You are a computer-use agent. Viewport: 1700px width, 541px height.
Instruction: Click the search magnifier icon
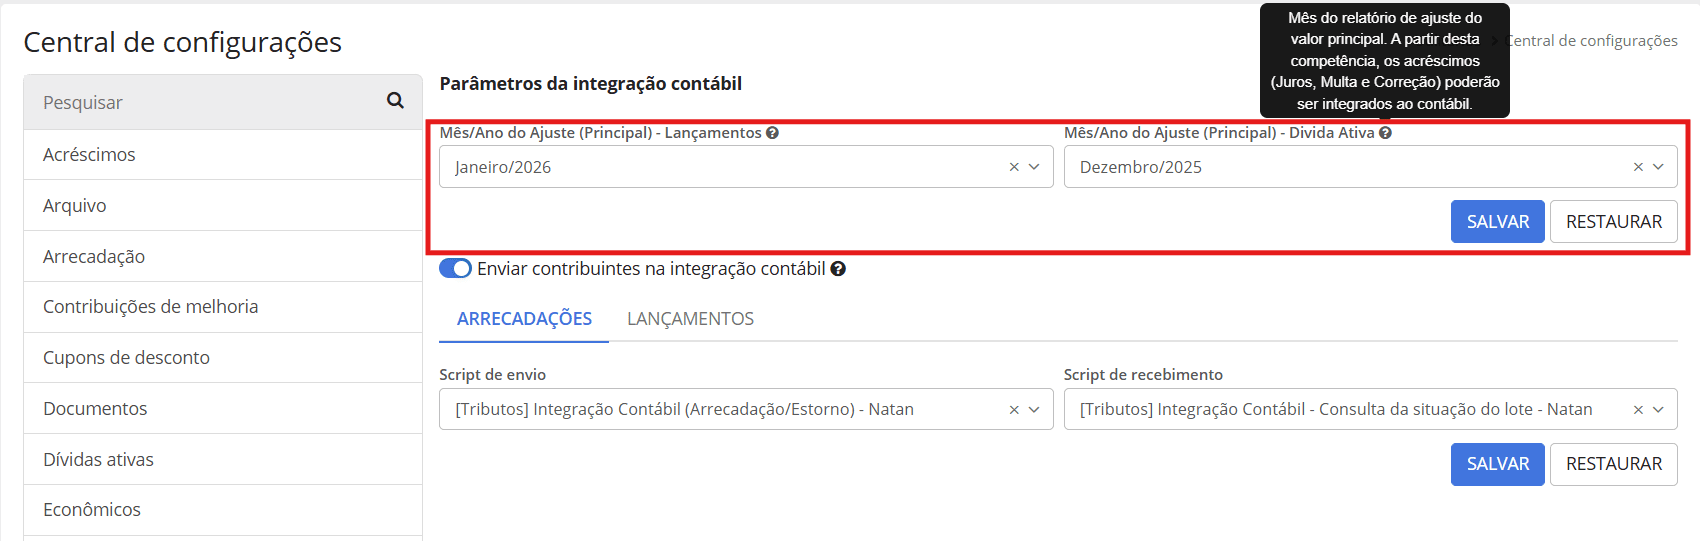[395, 101]
